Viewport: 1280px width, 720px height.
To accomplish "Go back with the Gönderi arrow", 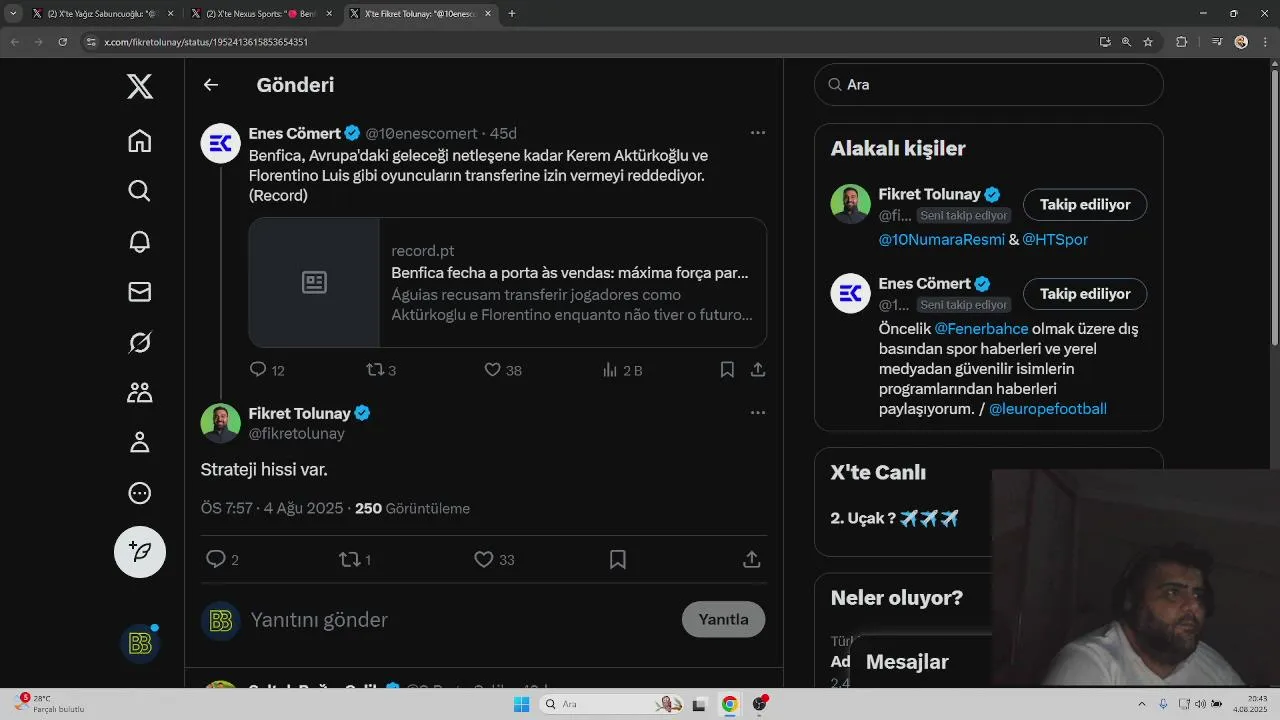I will (x=211, y=85).
